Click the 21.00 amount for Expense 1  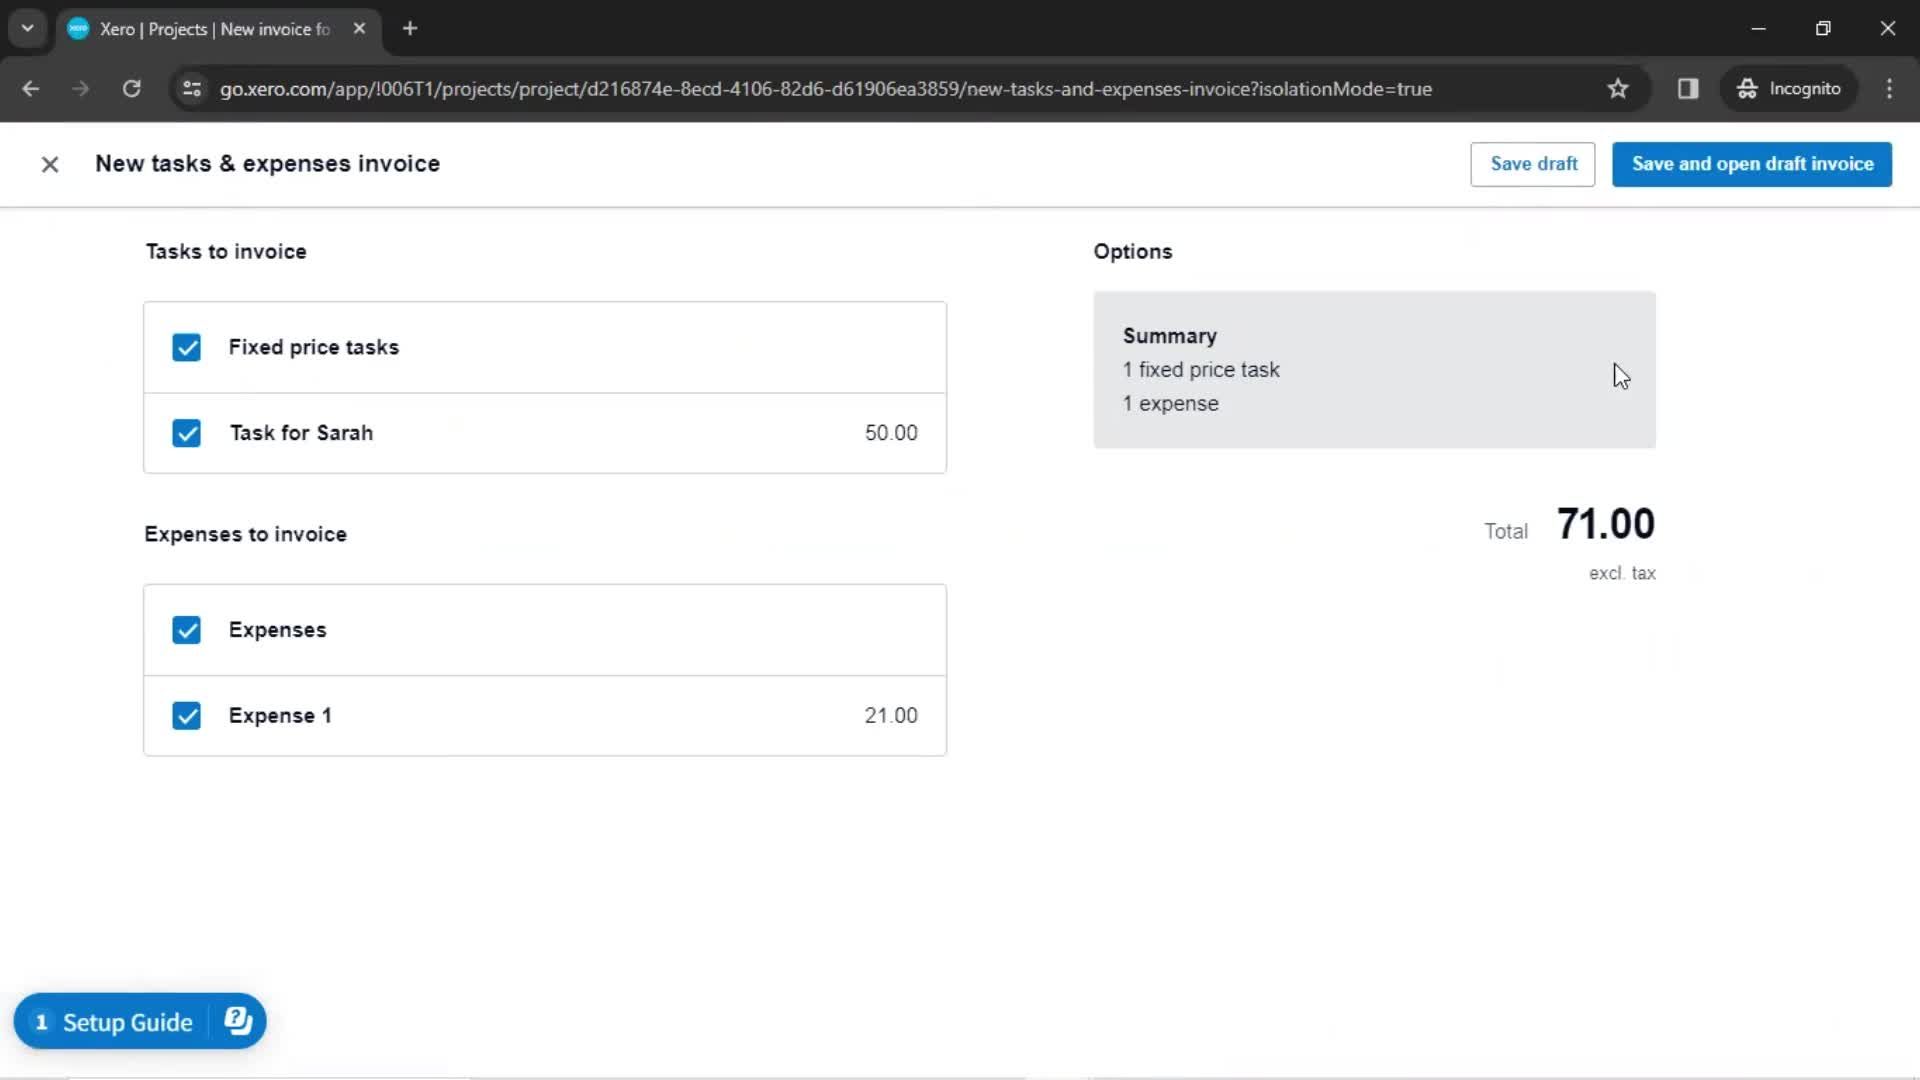891,716
